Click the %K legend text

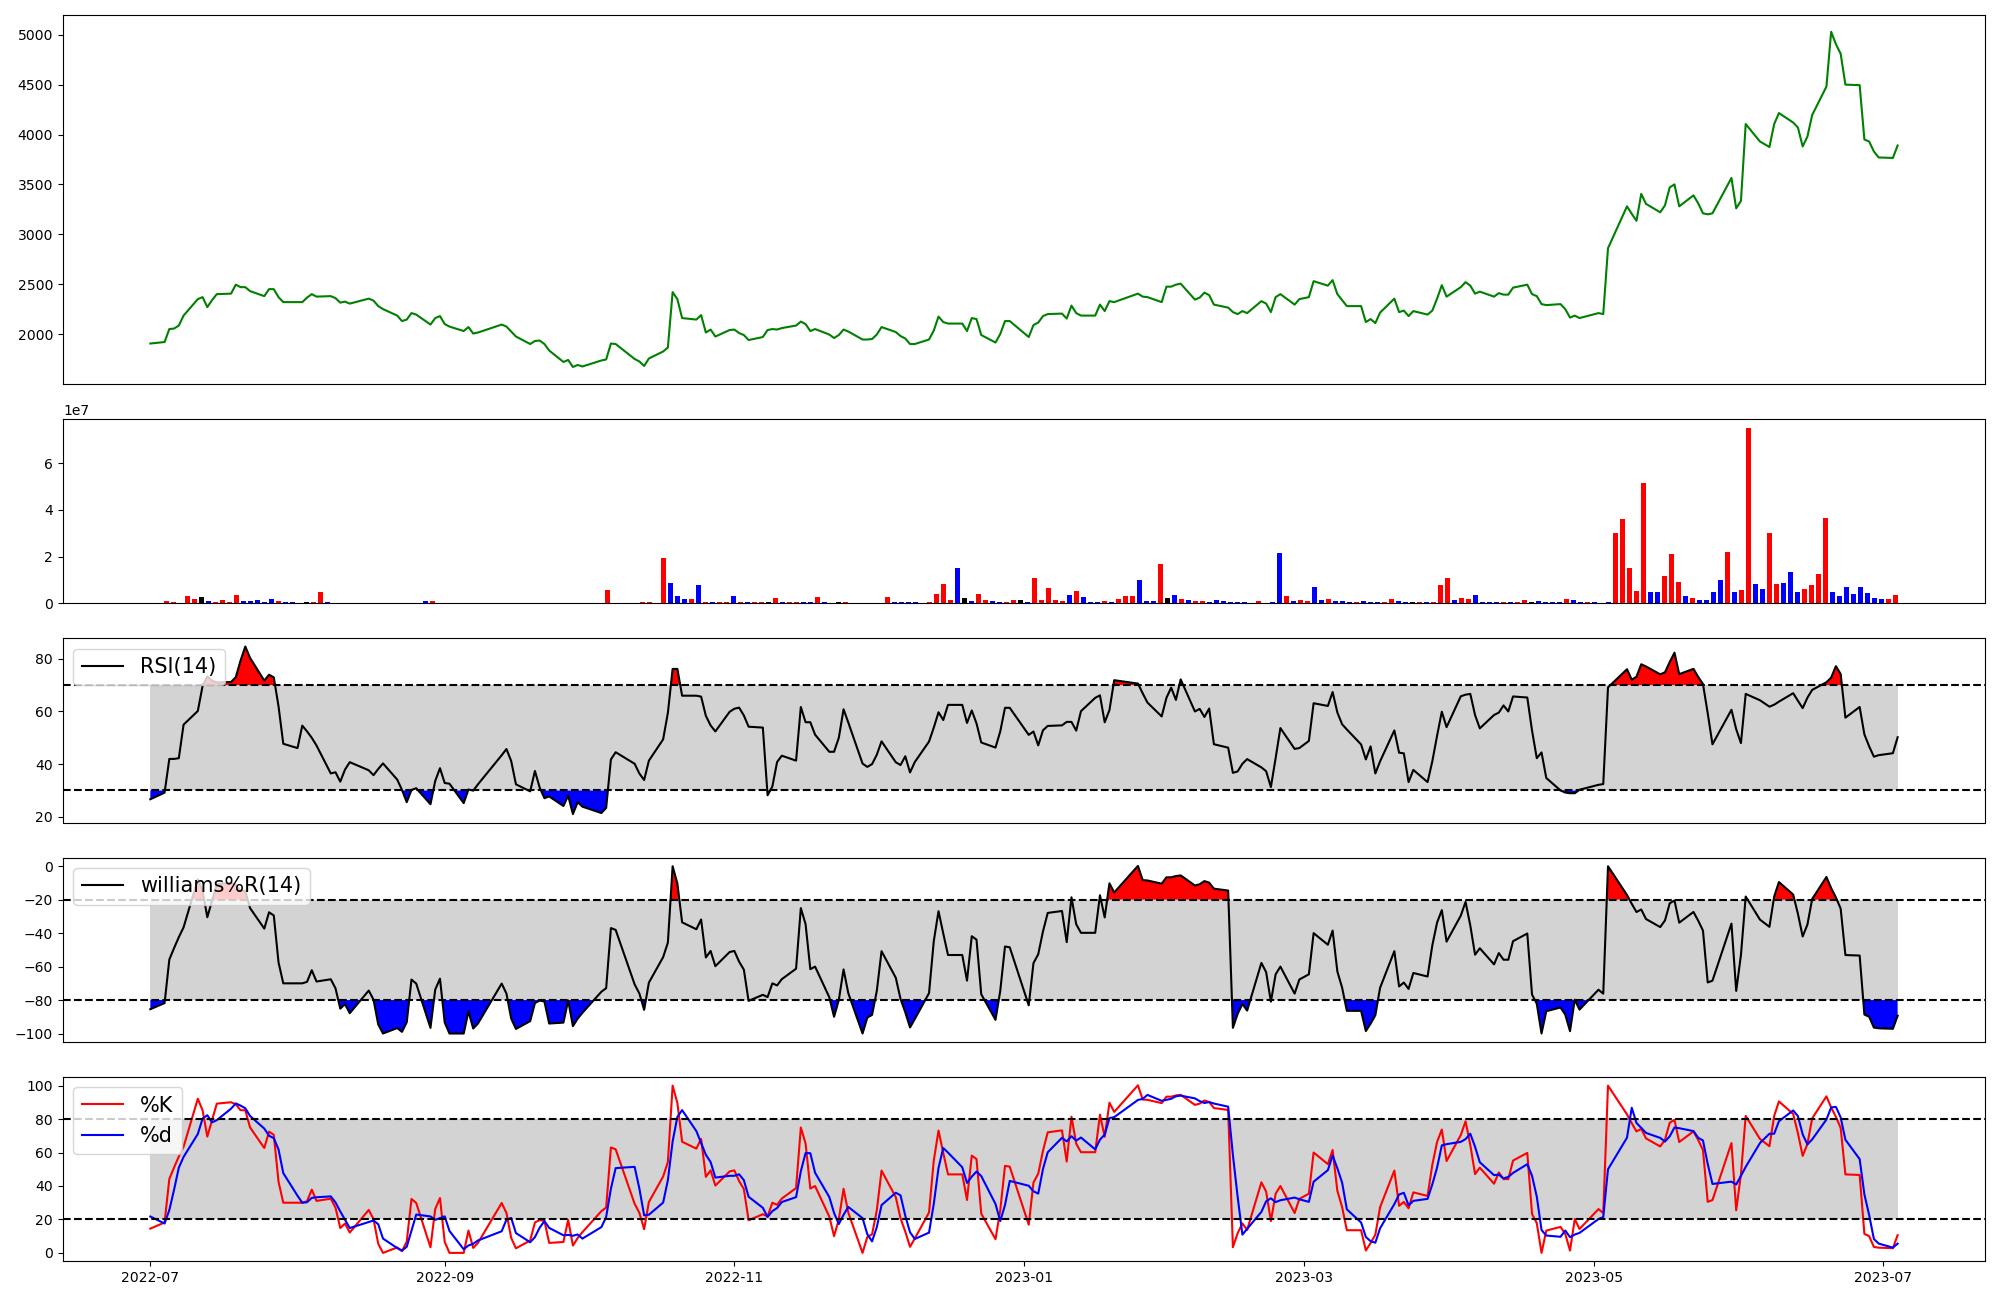pos(156,1105)
